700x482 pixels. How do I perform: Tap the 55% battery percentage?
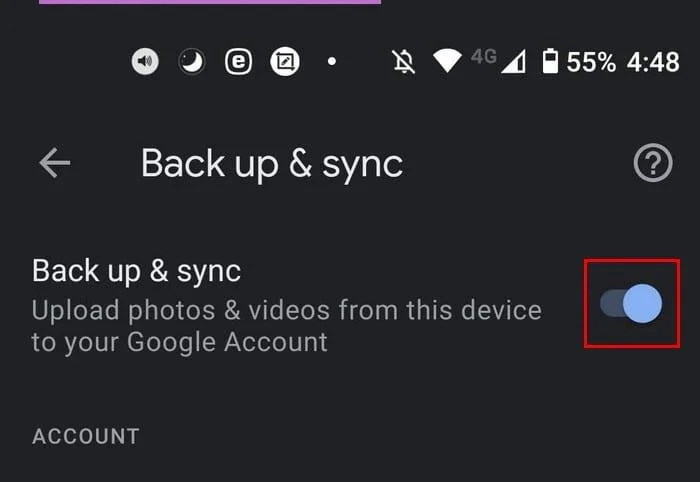click(x=591, y=62)
